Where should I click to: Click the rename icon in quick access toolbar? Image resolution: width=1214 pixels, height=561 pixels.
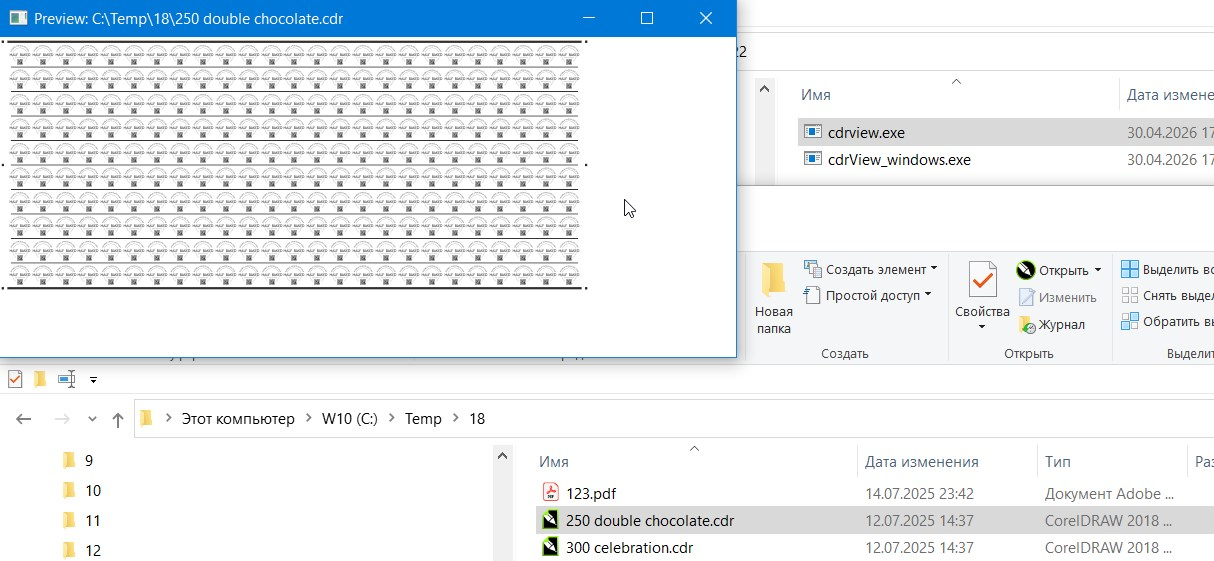[x=66, y=379]
